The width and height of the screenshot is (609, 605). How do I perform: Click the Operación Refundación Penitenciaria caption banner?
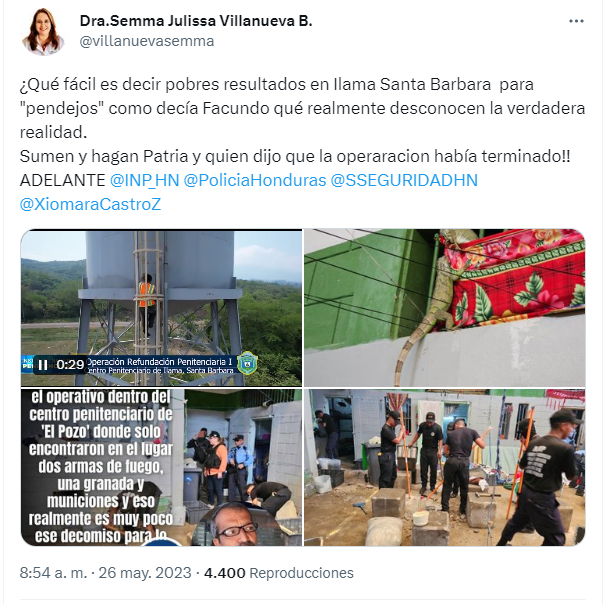pyautogui.click(x=160, y=365)
